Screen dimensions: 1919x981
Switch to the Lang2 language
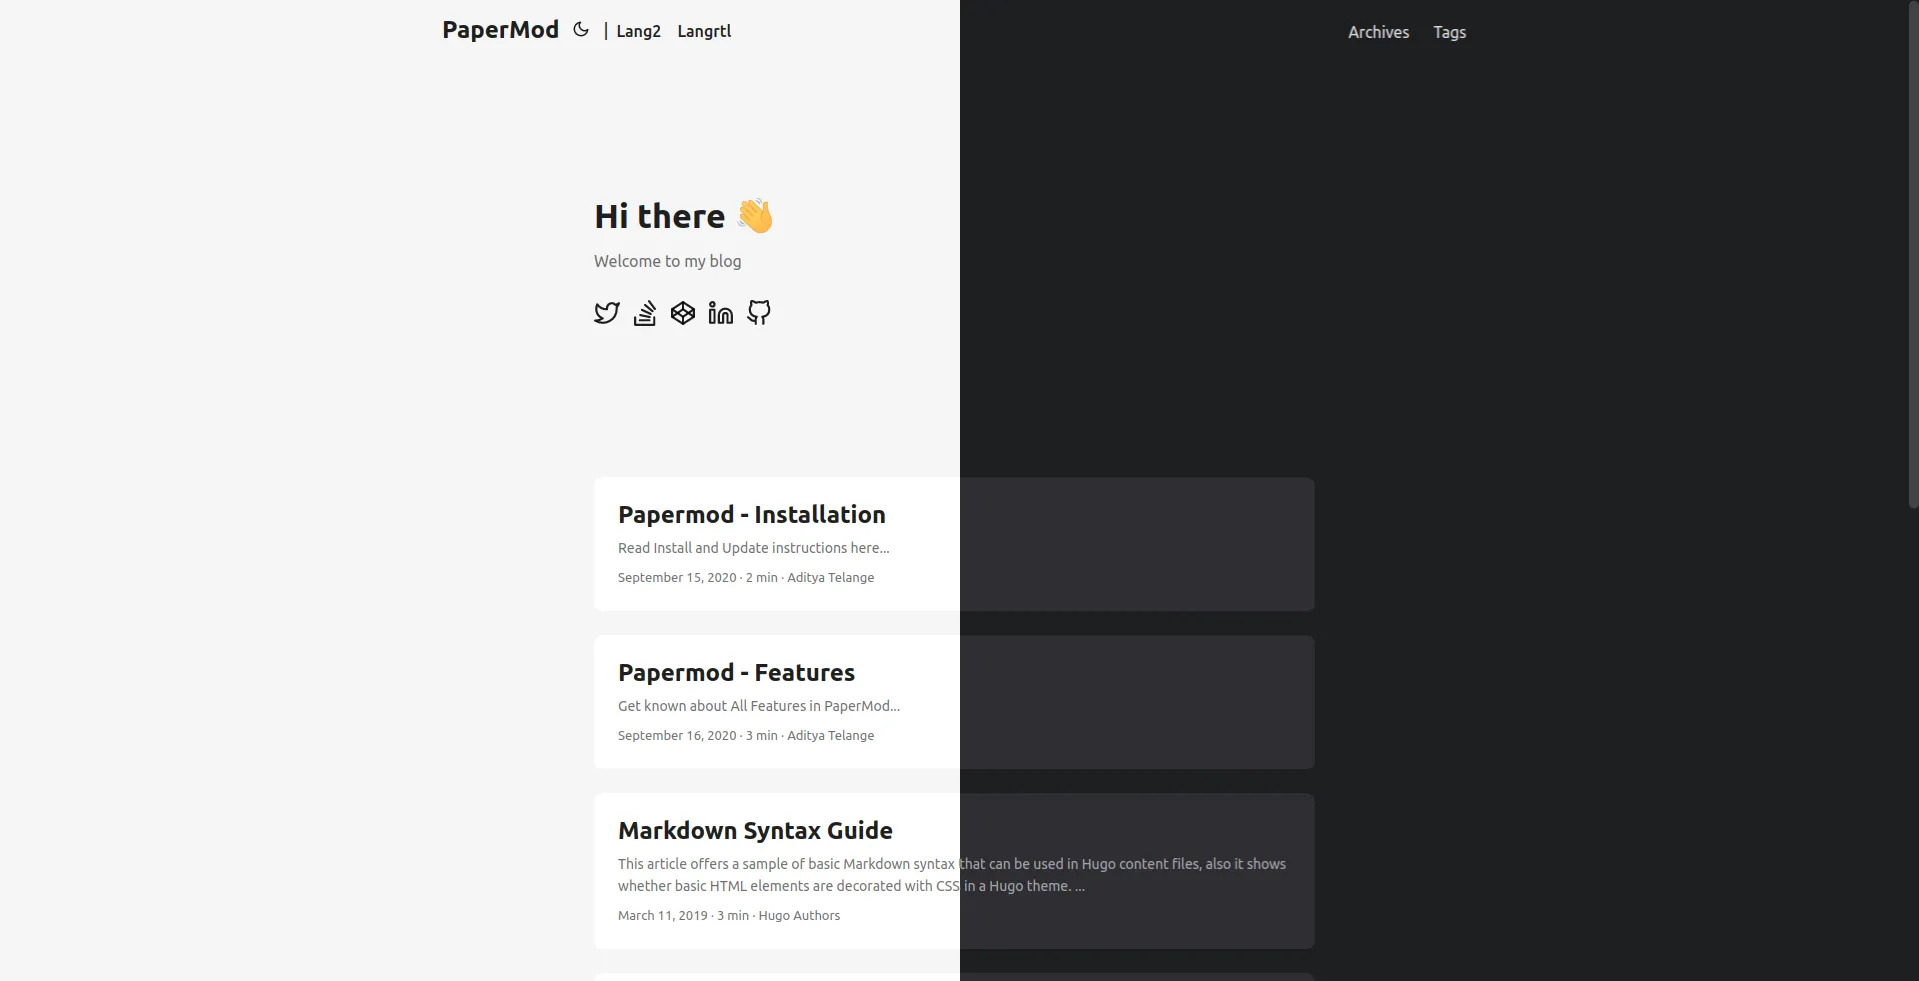[637, 31]
